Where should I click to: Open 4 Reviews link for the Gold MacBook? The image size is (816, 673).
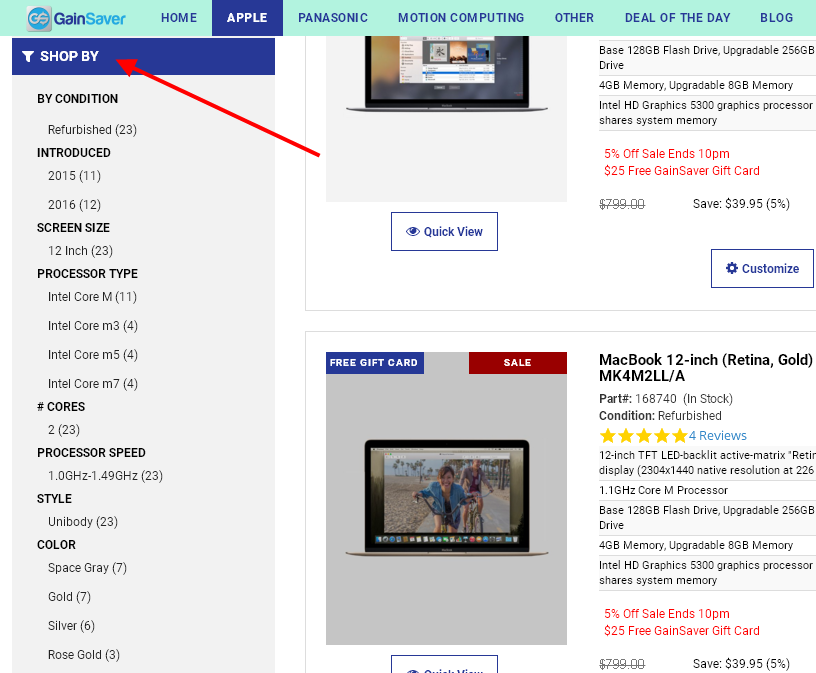tap(718, 436)
